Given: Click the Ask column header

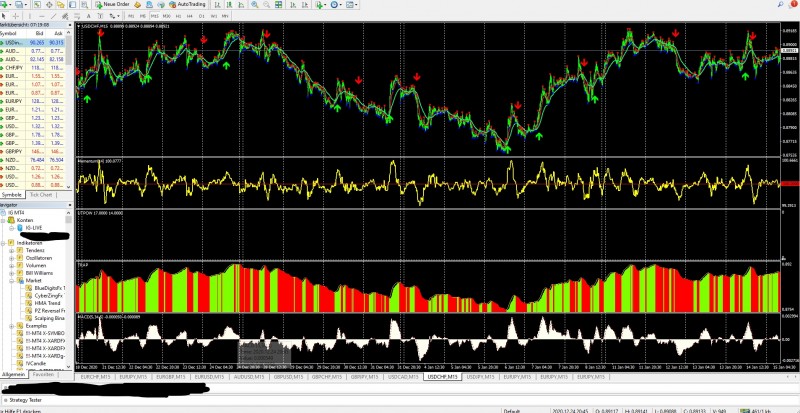Looking at the screenshot, I should coord(57,33).
